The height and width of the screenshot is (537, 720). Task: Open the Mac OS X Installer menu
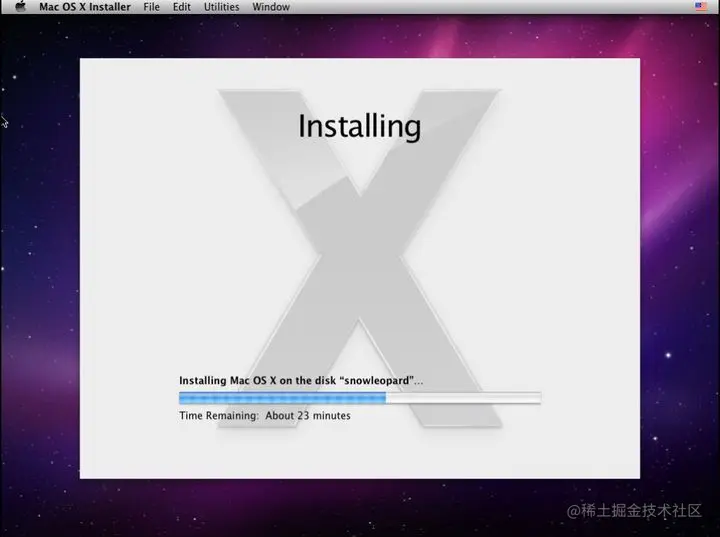[x=85, y=7]
